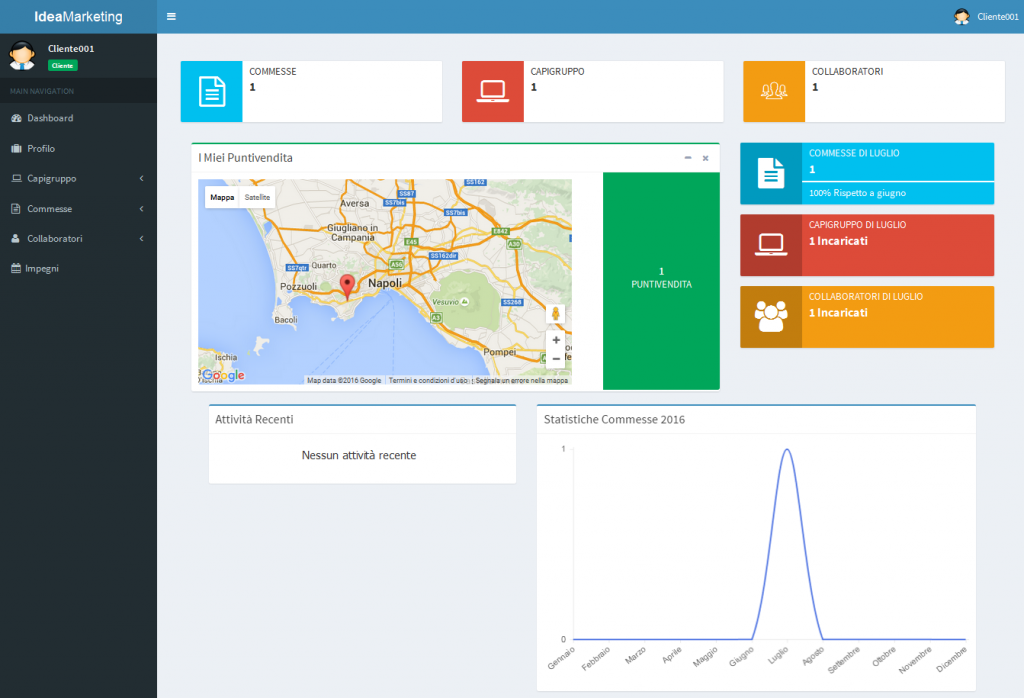Click the Commesse di Luglio file icon
Screen dimensions: 1024x698
(x=771, y=173)
